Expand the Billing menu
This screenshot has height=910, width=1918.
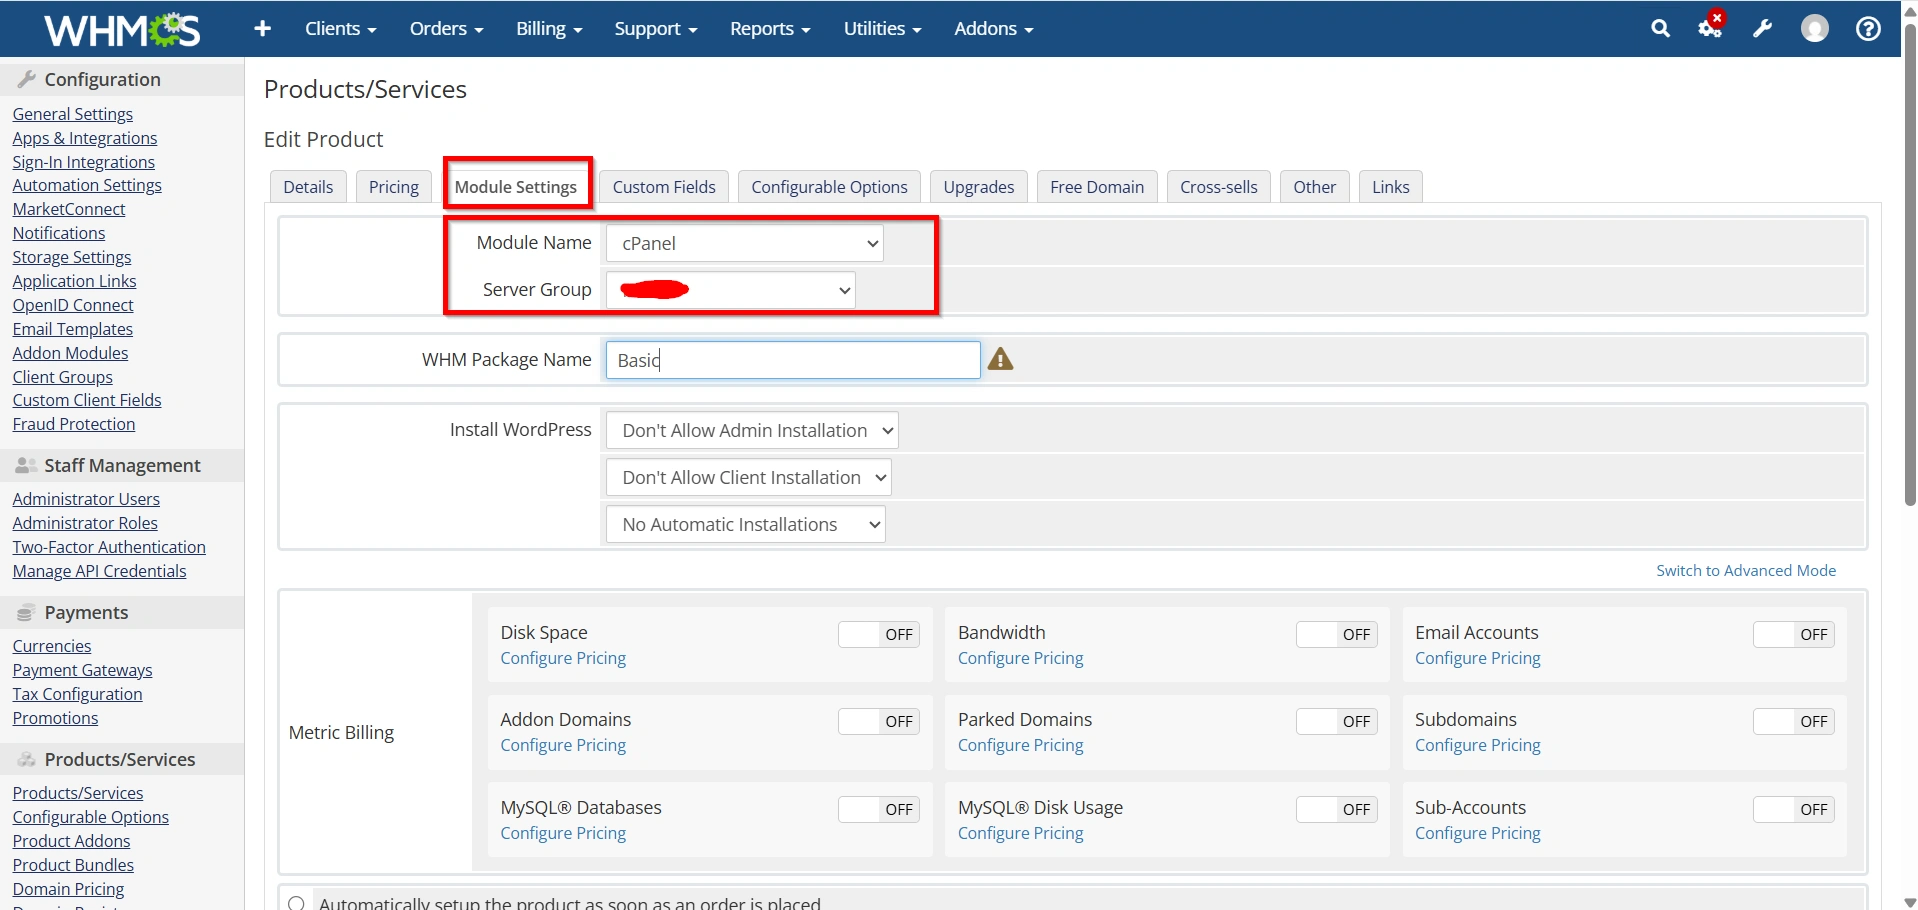coord(549,29)
